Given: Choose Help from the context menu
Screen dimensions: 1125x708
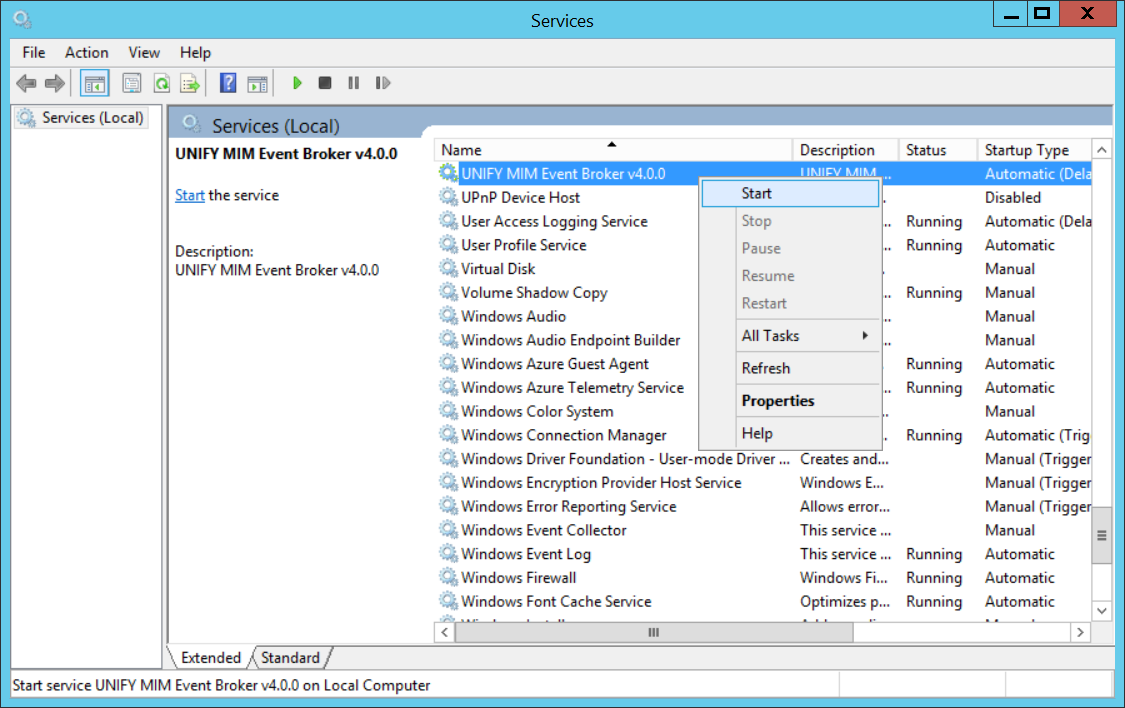Looking at the screenshot, I should point(790,433).
